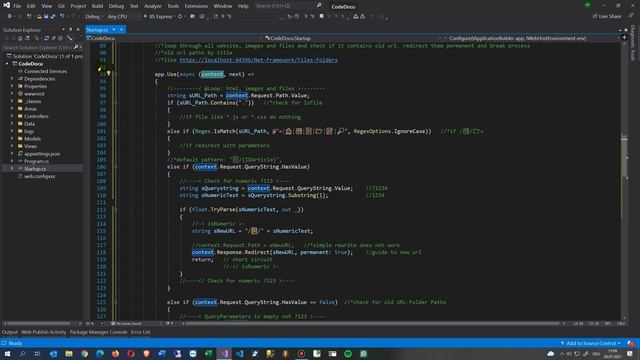The width and height of the screenshot is (640, 360).
Task: Select appsettings.json file
Action: pos(42,154)
